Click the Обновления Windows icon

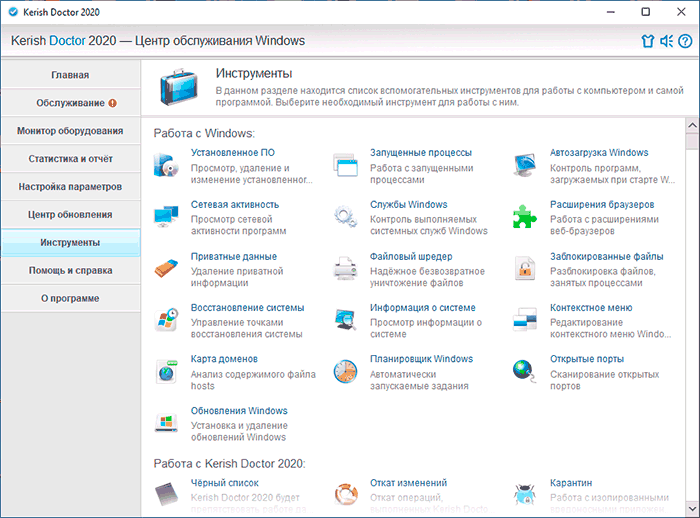167,423
